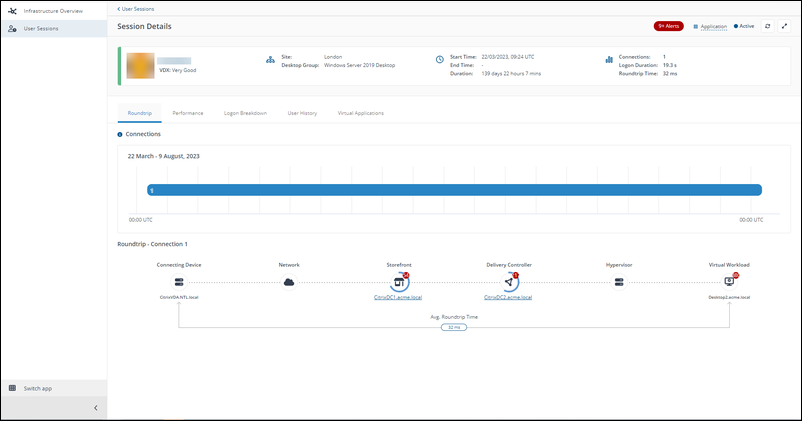Collapse the left sidebar with chevron
Screen dimensions: 802x421
pos(95,408)
